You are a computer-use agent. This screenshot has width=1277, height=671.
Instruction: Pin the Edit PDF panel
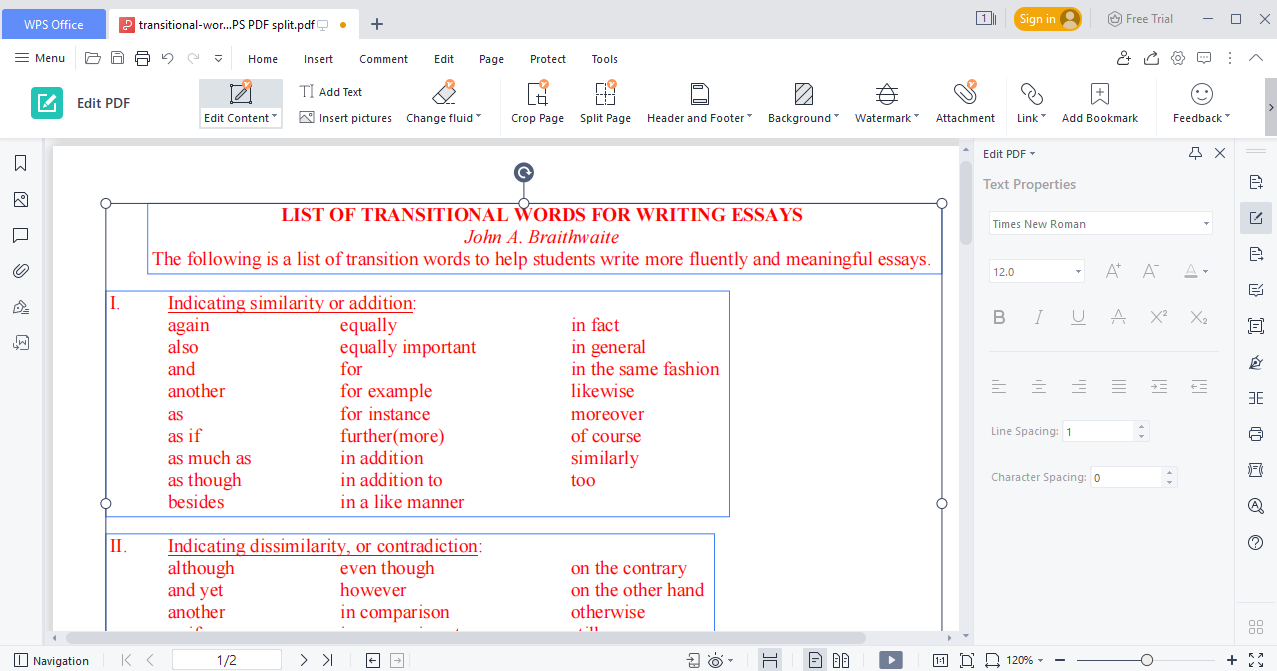1195,153
